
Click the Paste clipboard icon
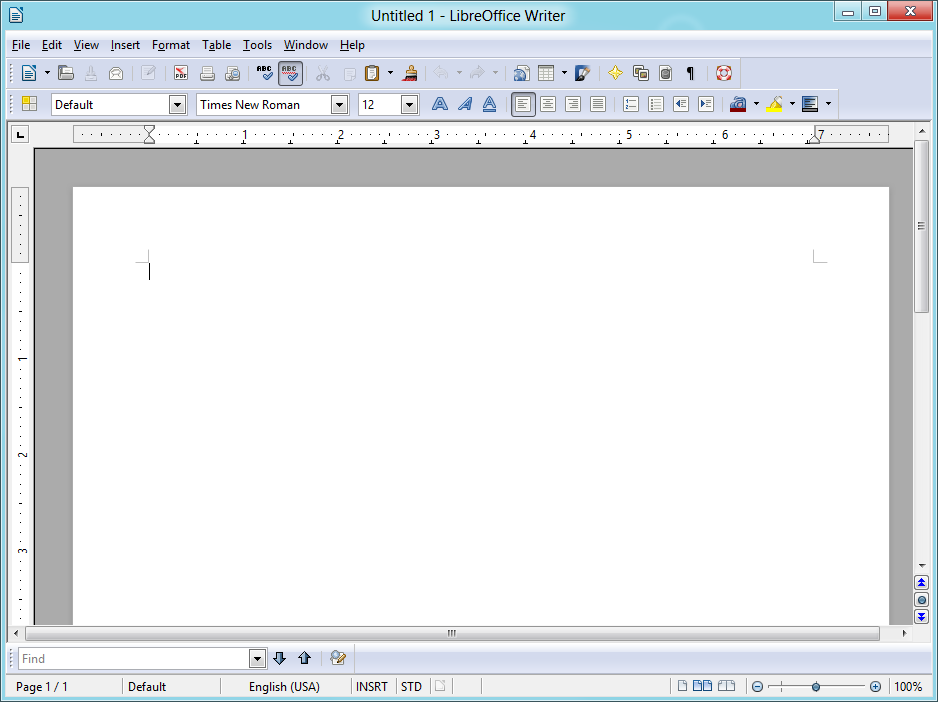coord(372,74)
